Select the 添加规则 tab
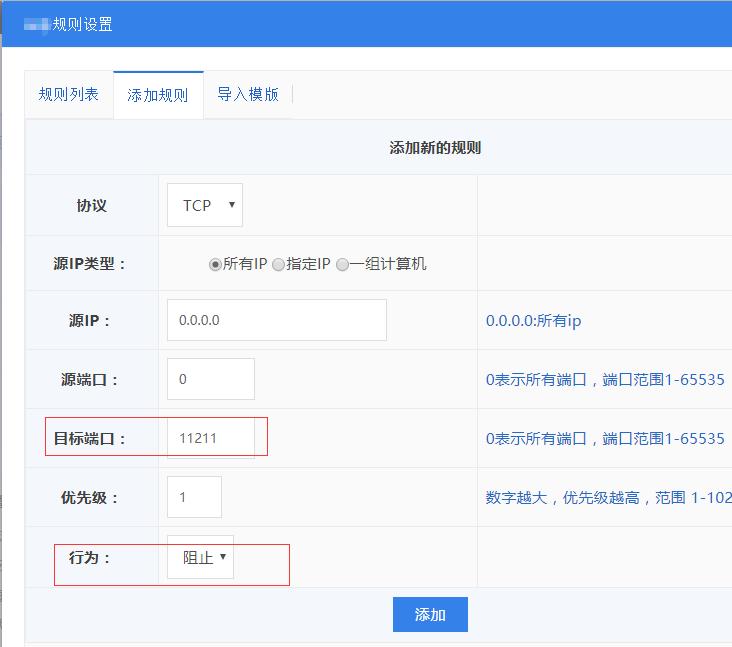 (x=157, y=96)
